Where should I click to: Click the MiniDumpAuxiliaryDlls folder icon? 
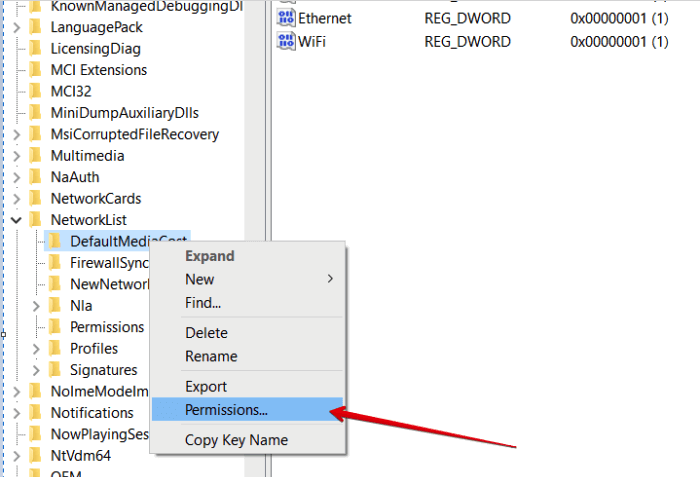(35, 113)
